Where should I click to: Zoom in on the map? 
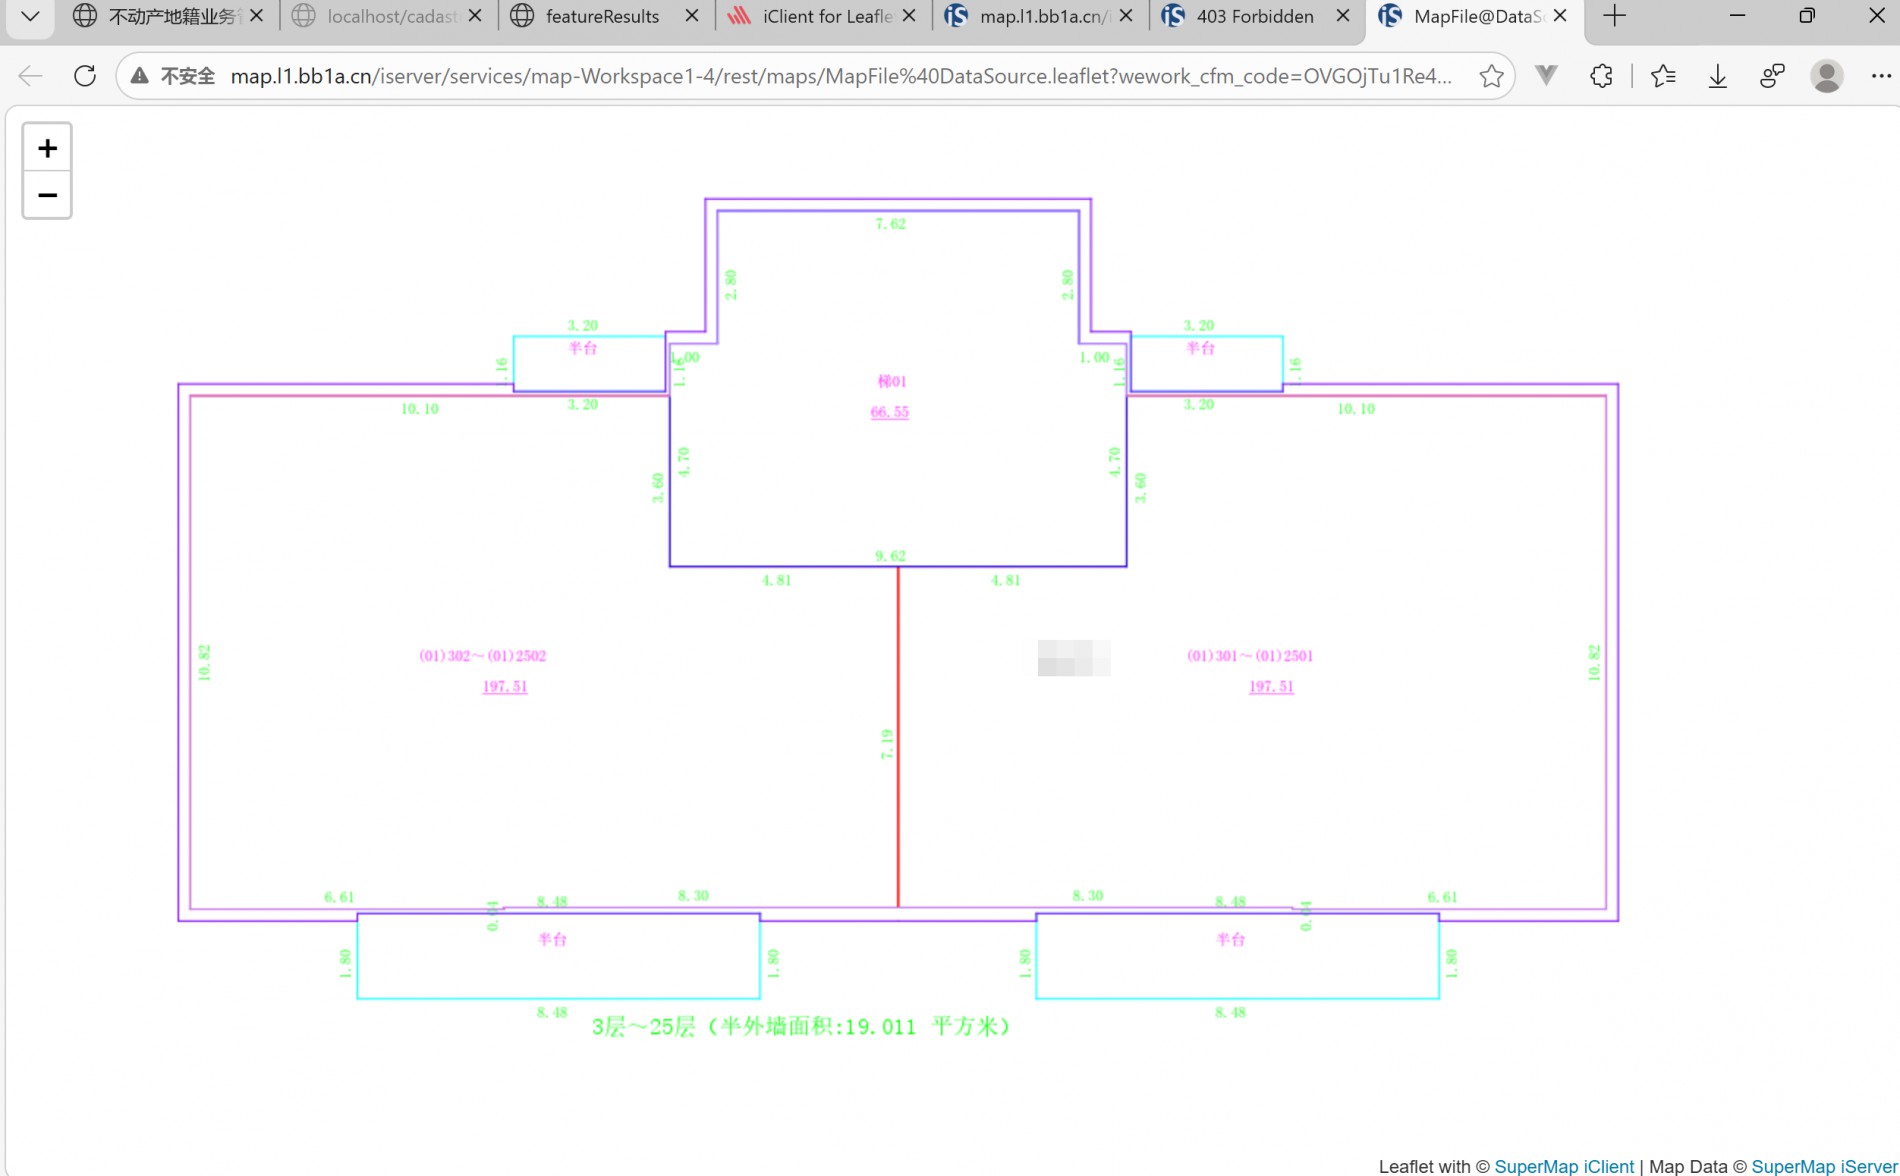point(47,149)
